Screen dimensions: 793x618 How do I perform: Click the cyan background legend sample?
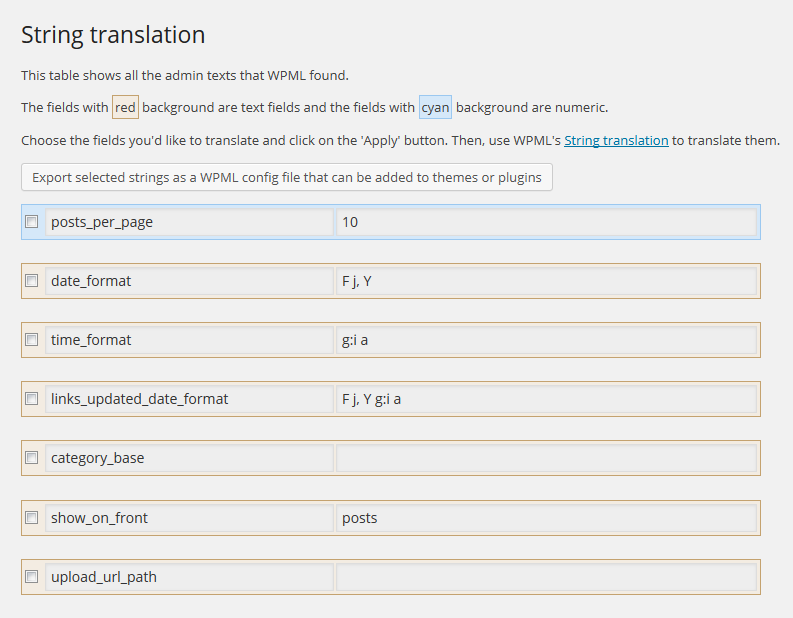[x=435, y=107]
